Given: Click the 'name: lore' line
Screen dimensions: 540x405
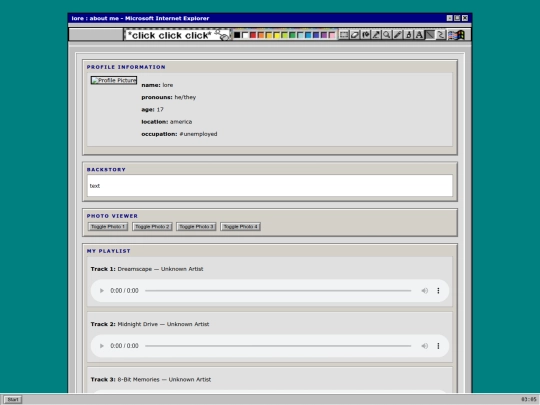Looking at the screenshot, I should click(x=157, y=85).
